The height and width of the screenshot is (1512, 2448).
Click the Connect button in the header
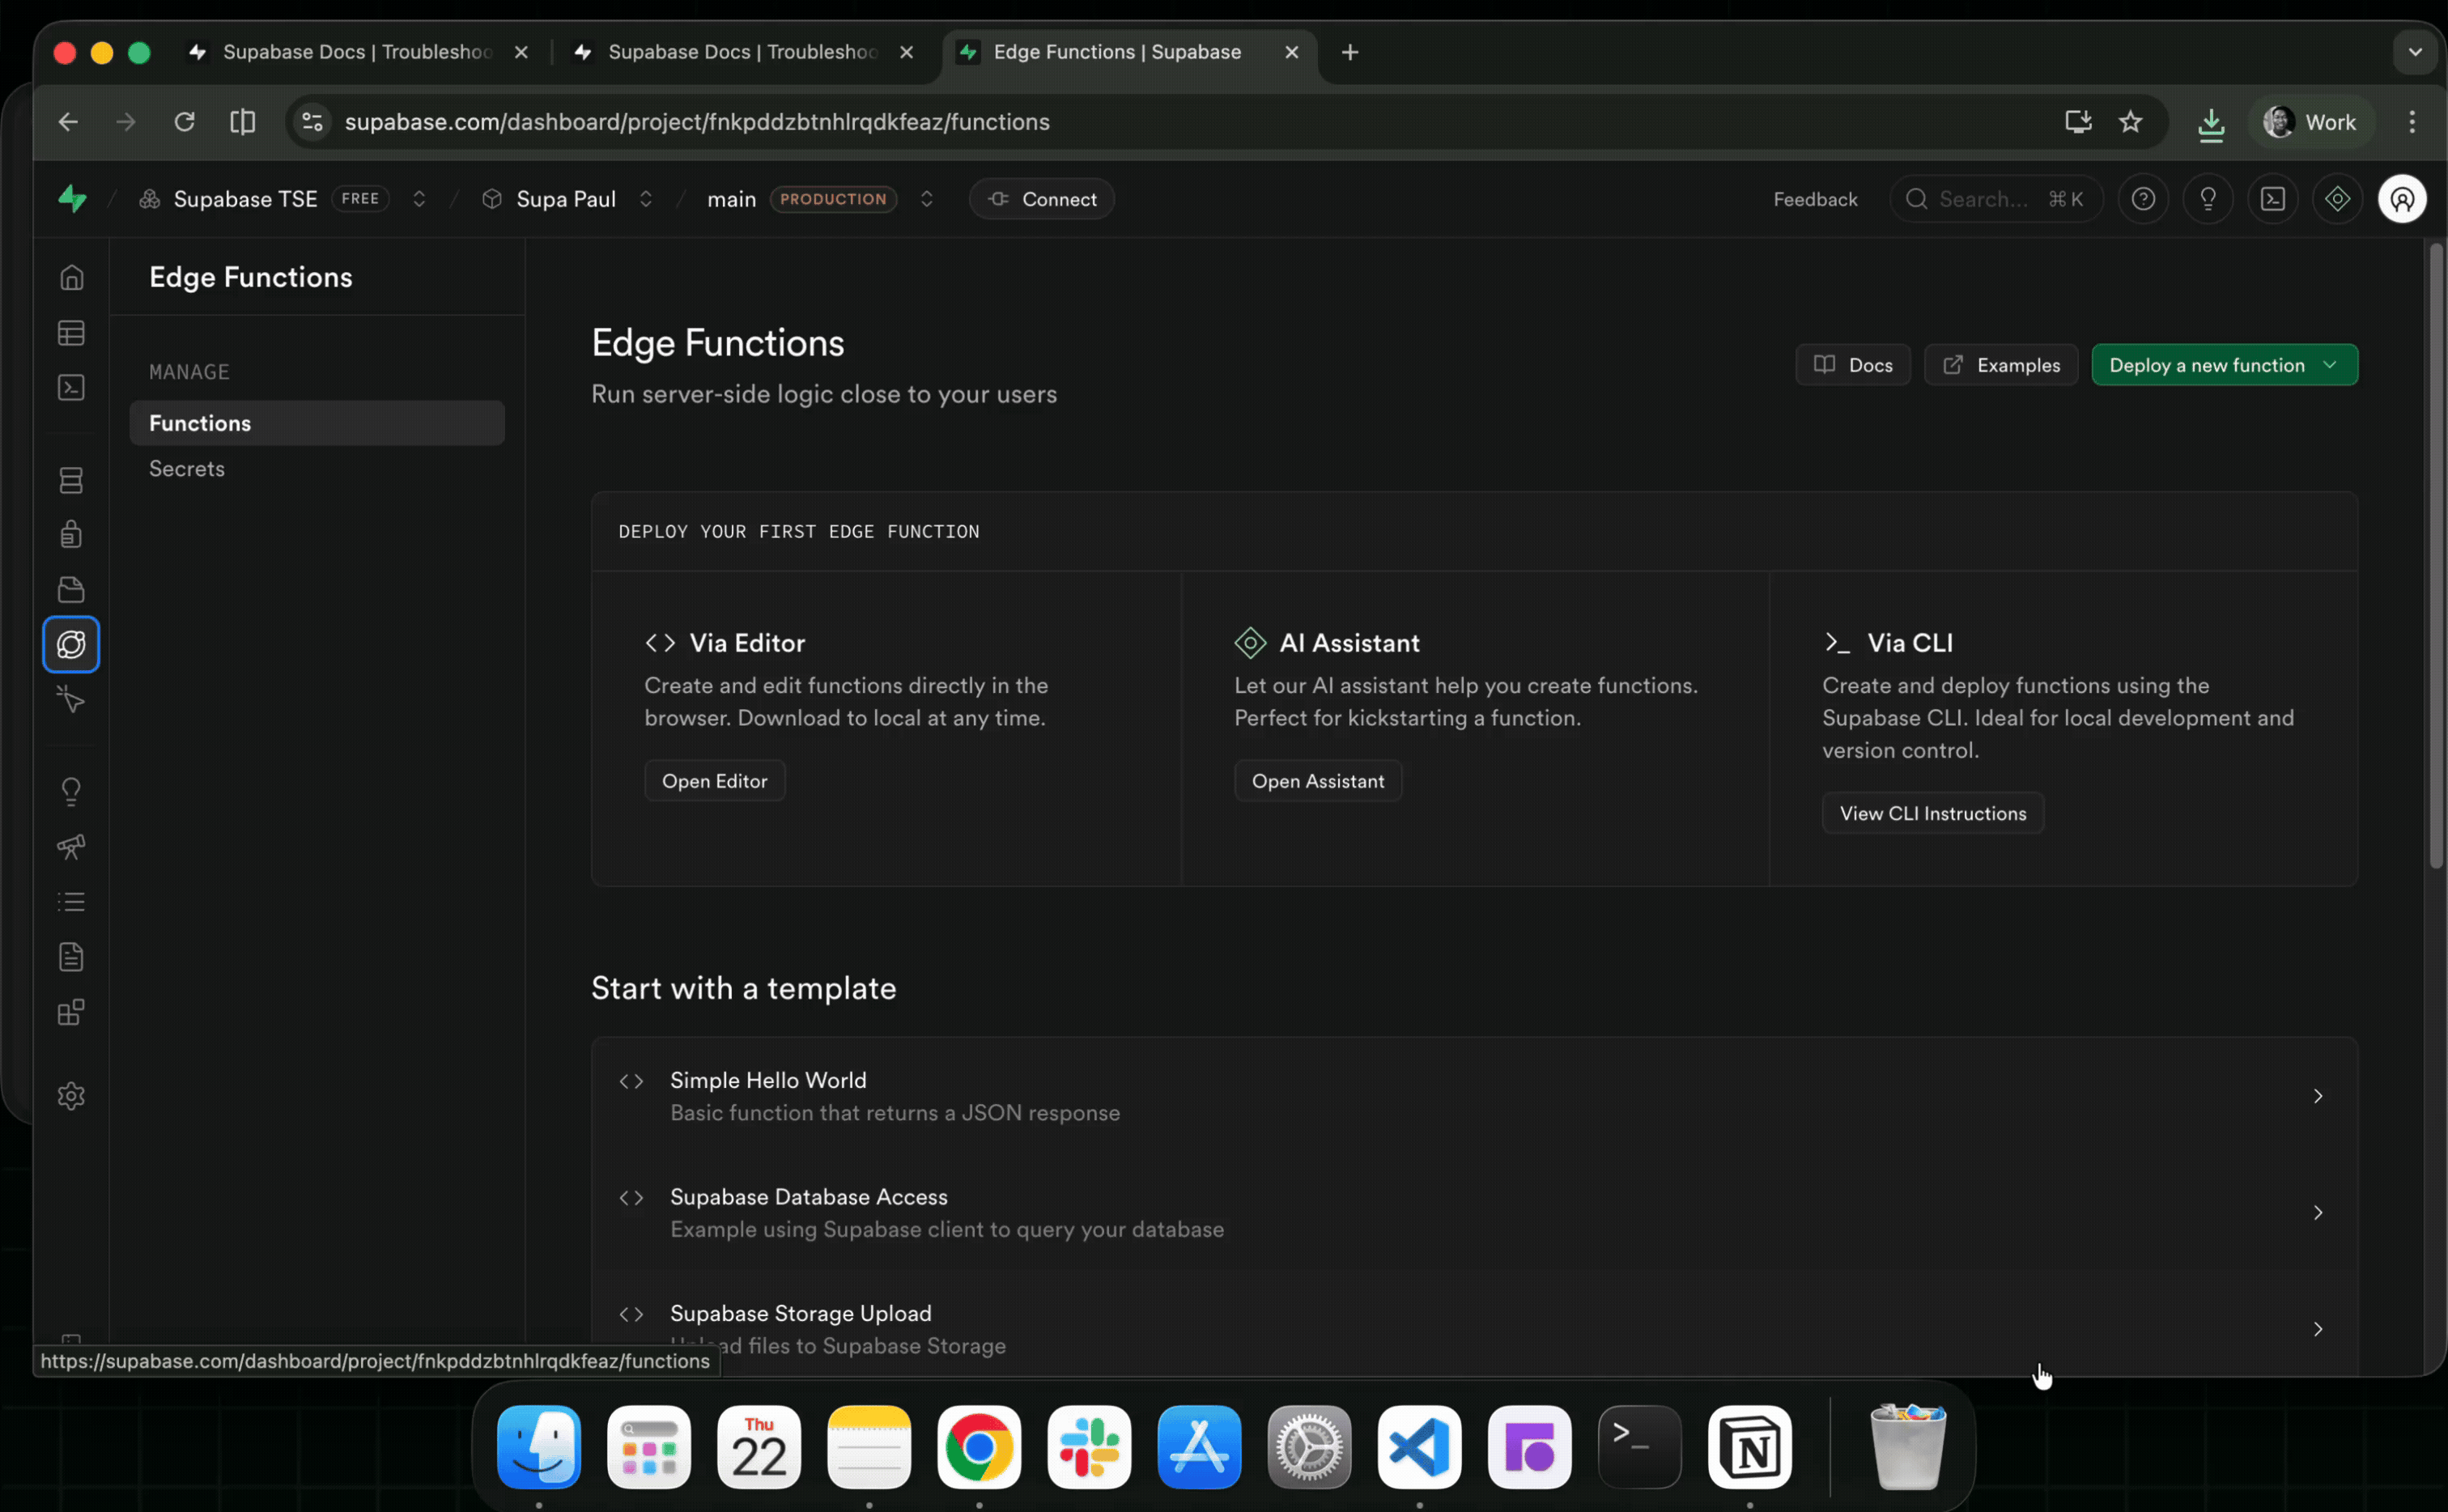pyautogui.click(x=1041, y=199)
